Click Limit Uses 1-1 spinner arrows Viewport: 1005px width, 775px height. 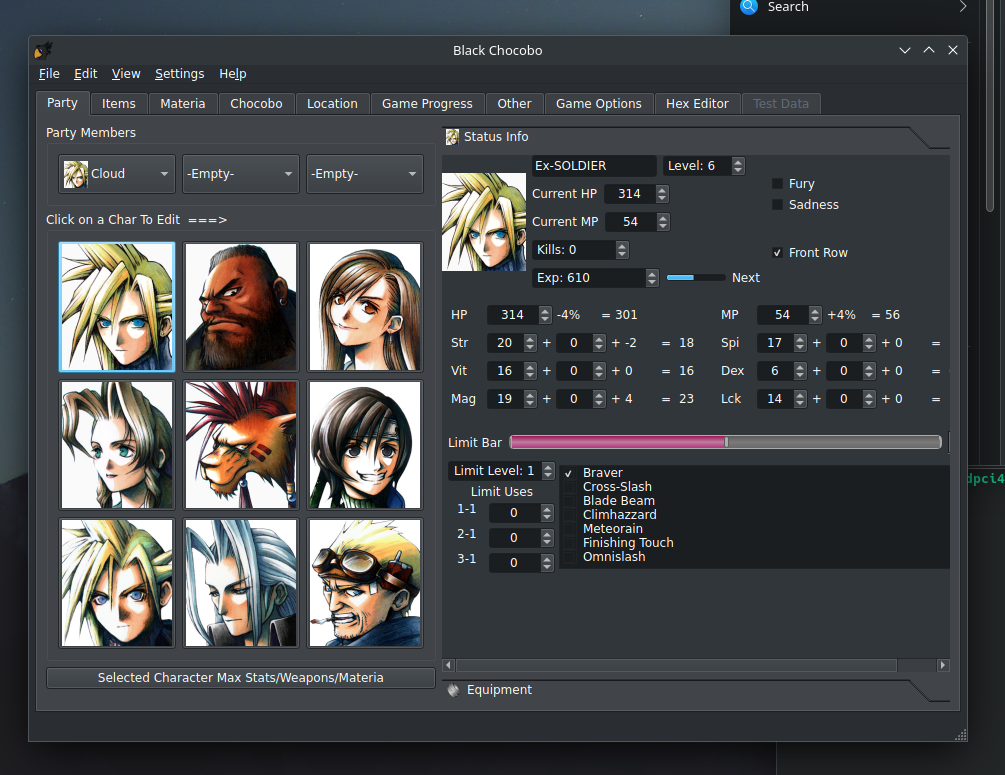(547, 513)
